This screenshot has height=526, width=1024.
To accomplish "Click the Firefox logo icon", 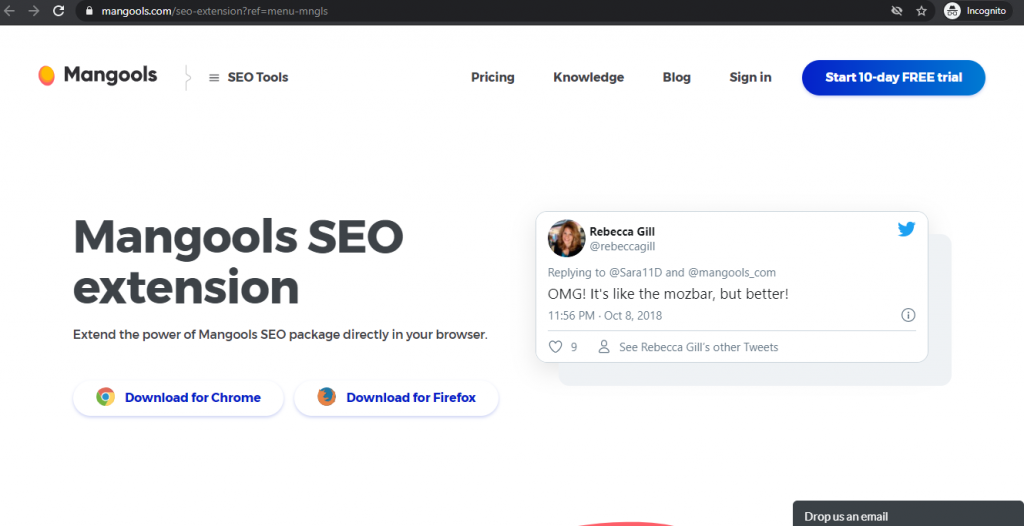I will [327, 397].
